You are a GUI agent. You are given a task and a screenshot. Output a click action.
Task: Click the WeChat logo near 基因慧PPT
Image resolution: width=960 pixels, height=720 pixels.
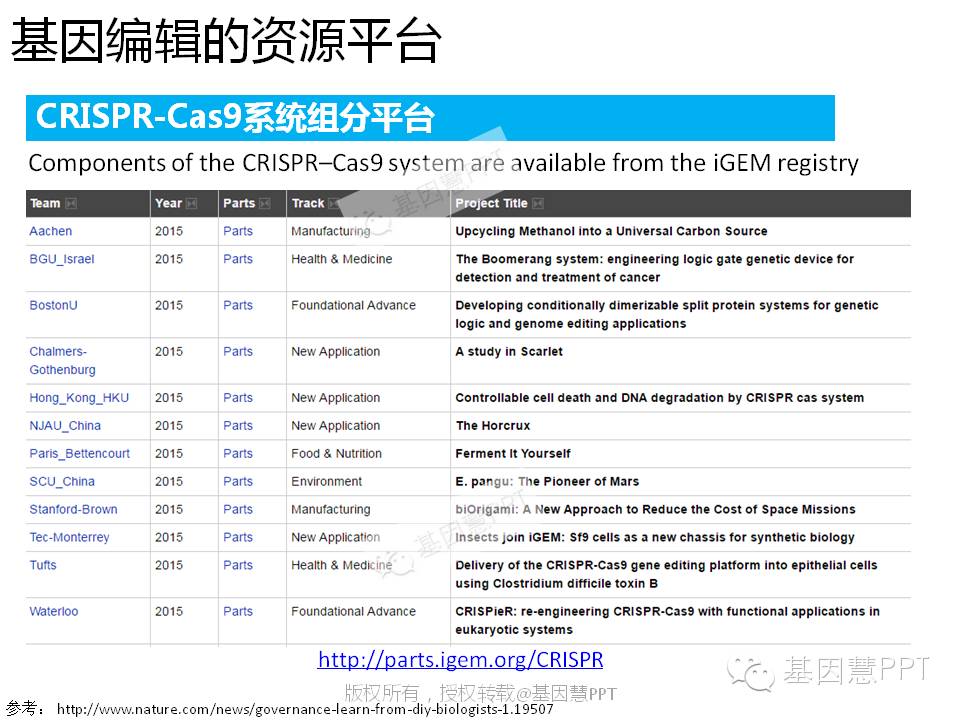750,672
